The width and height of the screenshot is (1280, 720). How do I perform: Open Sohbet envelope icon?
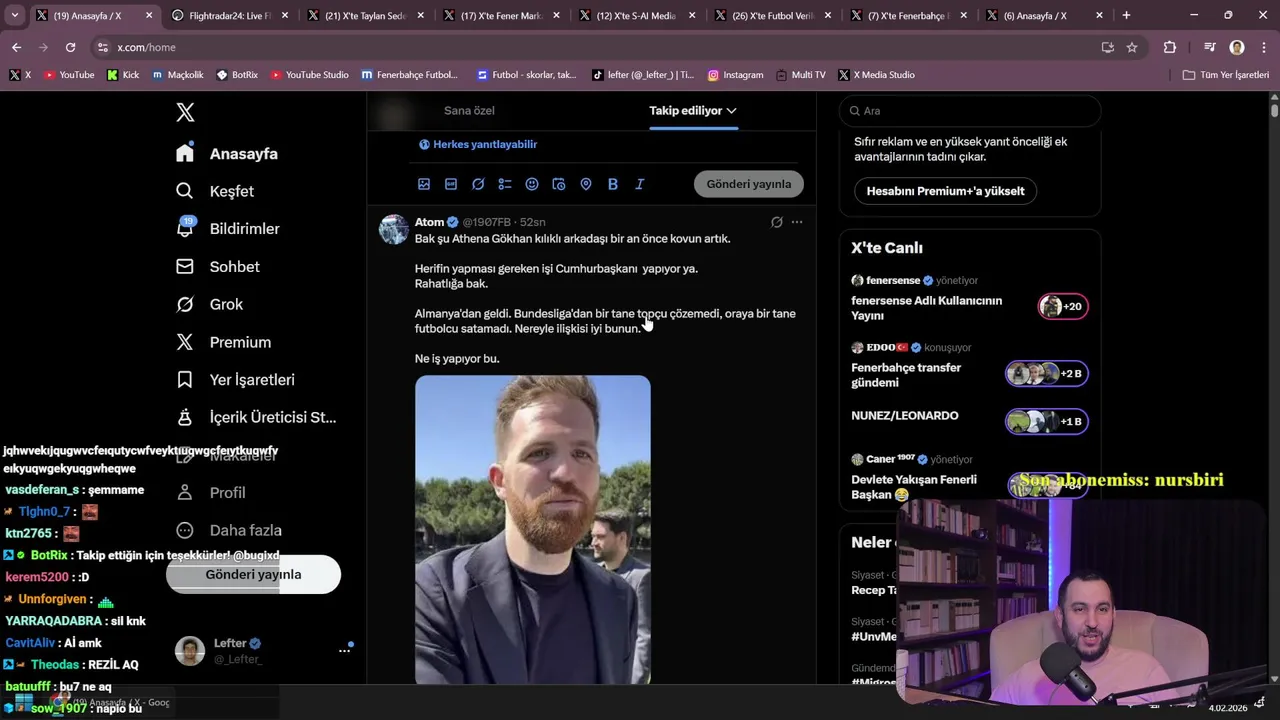click(x=185, y=267)
